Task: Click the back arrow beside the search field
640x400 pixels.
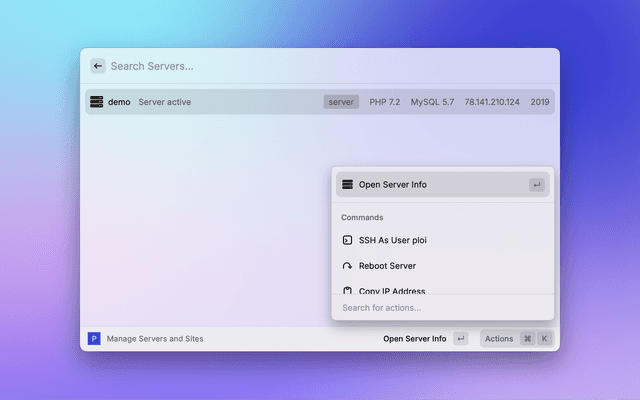Action: (x=98, y=66)
